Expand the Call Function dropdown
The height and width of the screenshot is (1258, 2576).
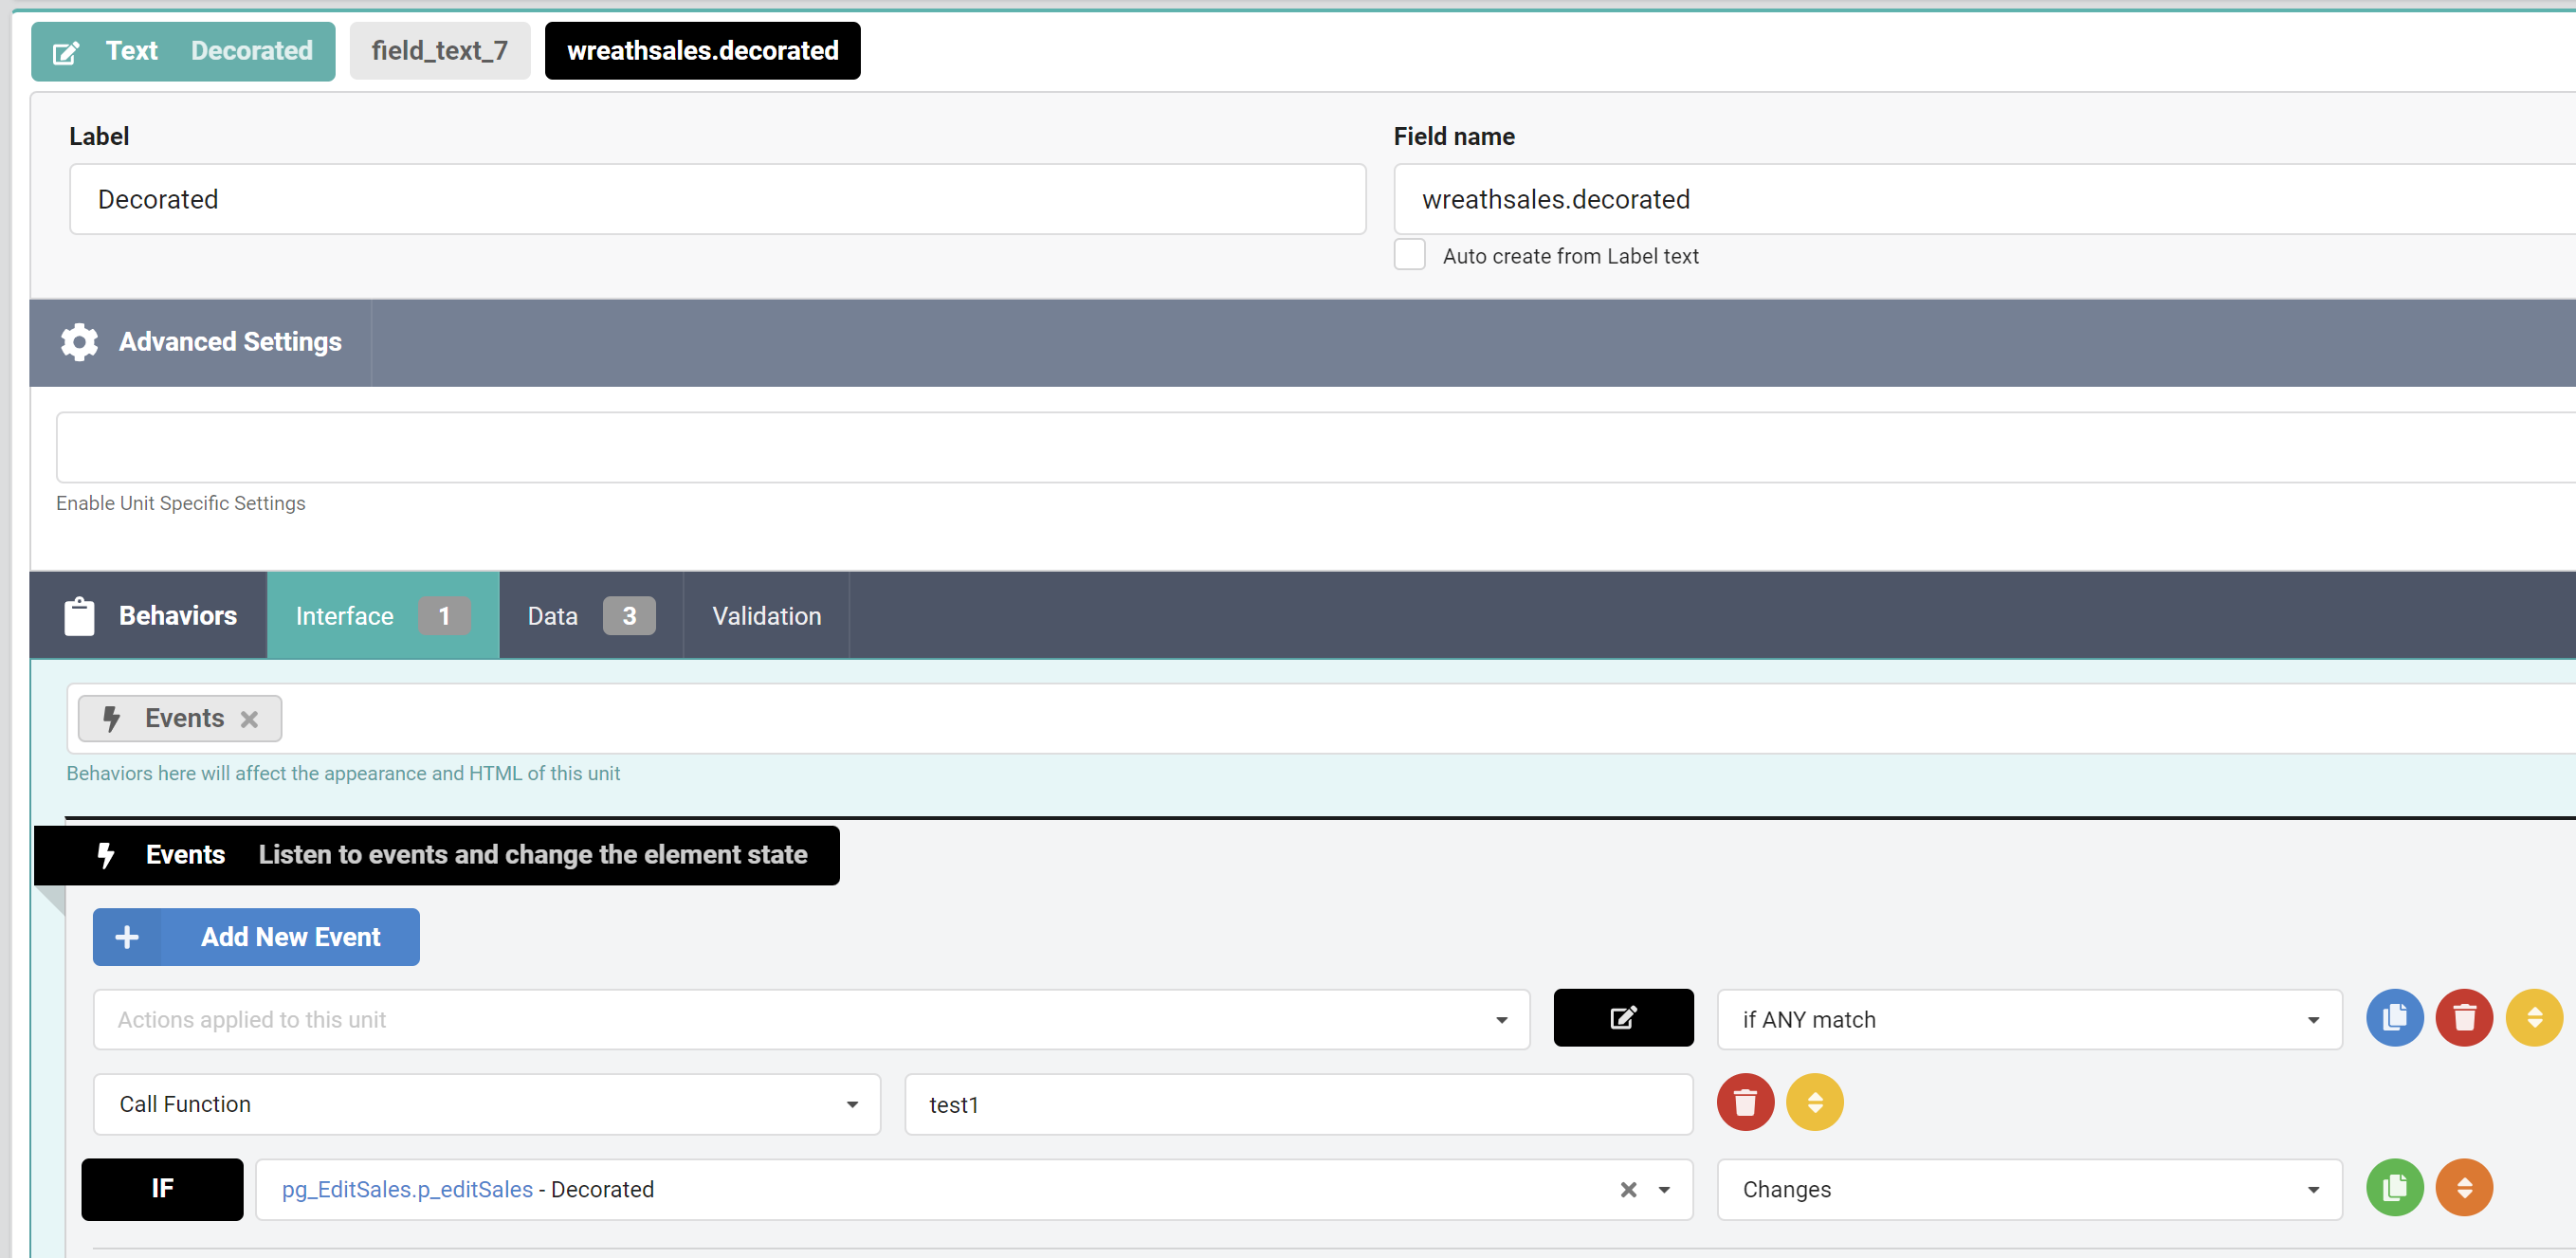(486, 1104)
